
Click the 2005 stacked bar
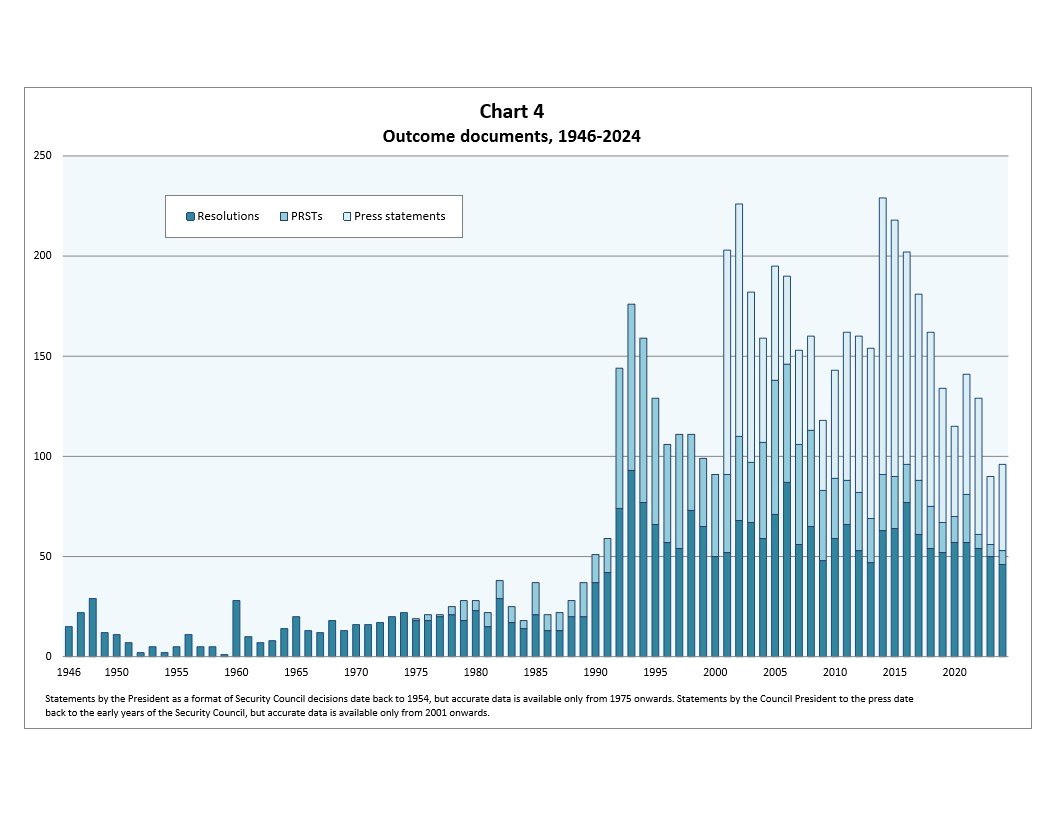pos(775,461)
